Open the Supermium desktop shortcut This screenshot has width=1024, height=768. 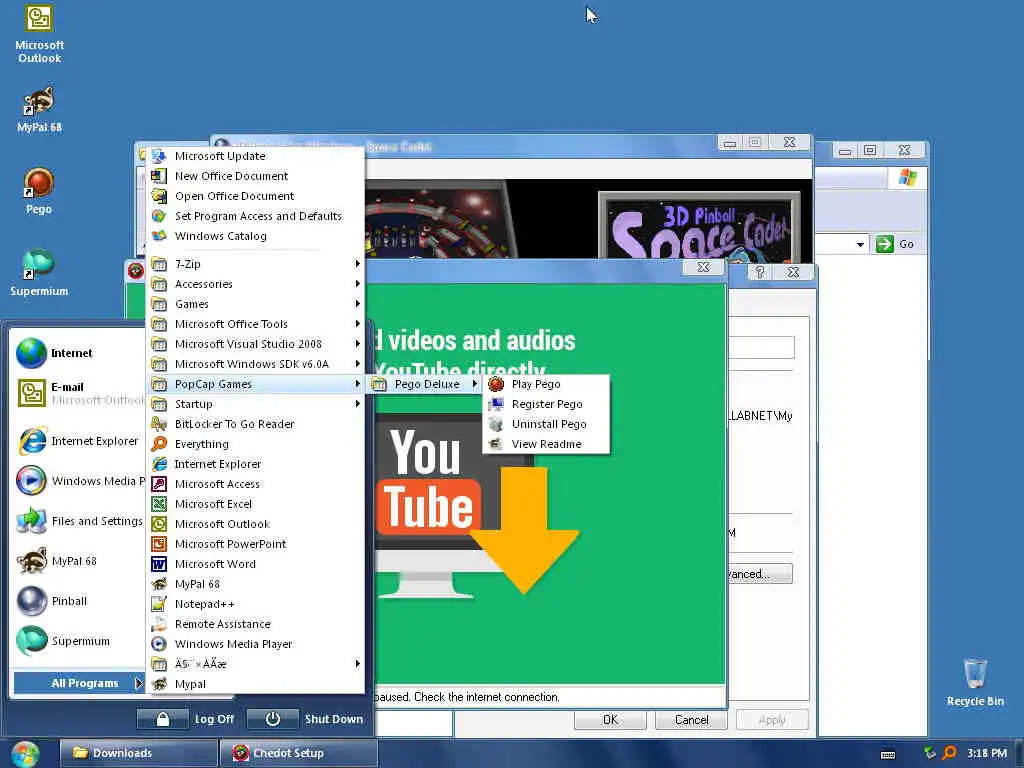(x=39, y=273)
